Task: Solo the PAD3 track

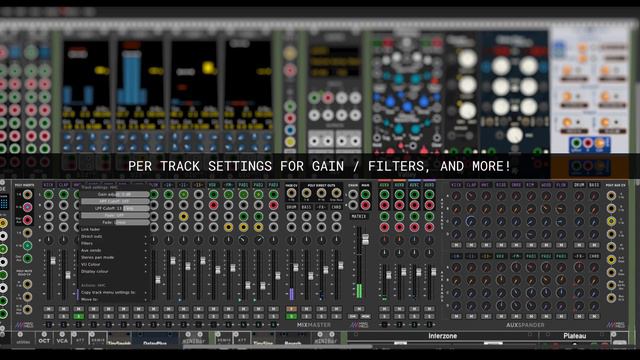Action: pyautogui.click(x=273, y=316)
